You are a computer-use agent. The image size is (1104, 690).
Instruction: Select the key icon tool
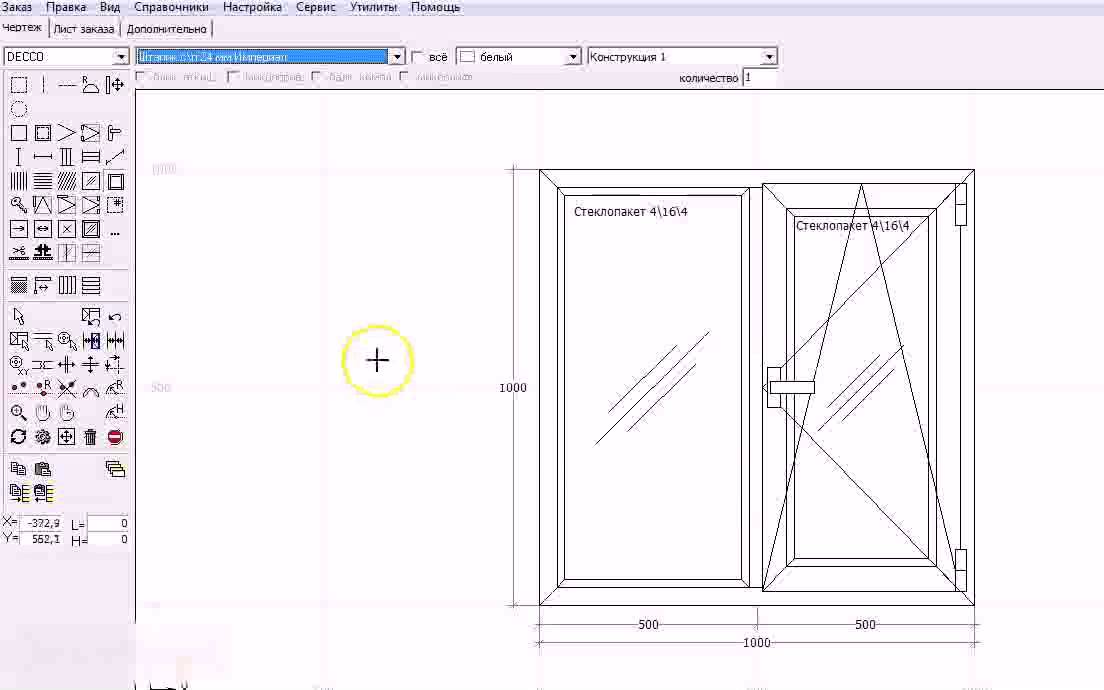point(19,205)
